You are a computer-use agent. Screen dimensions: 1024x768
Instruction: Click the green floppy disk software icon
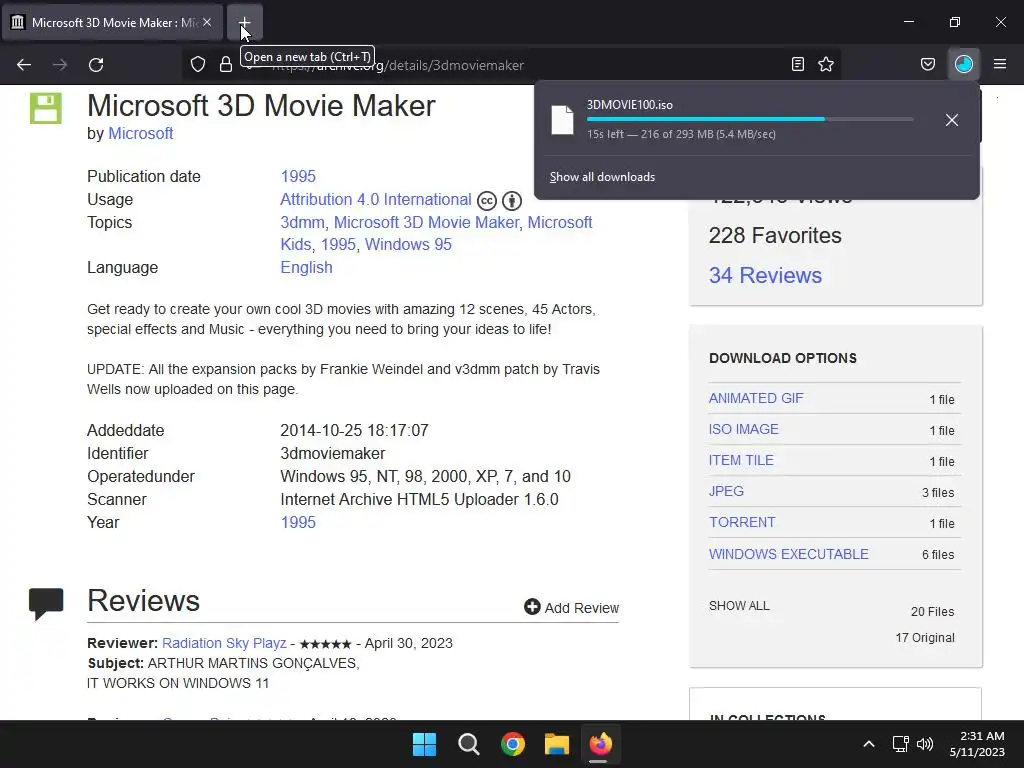(x=46, y=108)
